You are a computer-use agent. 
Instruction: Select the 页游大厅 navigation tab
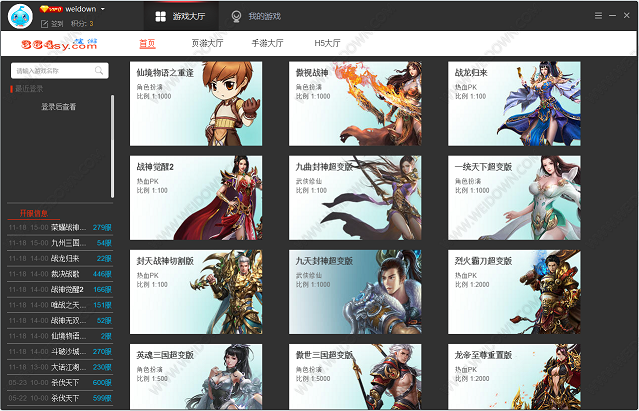pos(207,43)
